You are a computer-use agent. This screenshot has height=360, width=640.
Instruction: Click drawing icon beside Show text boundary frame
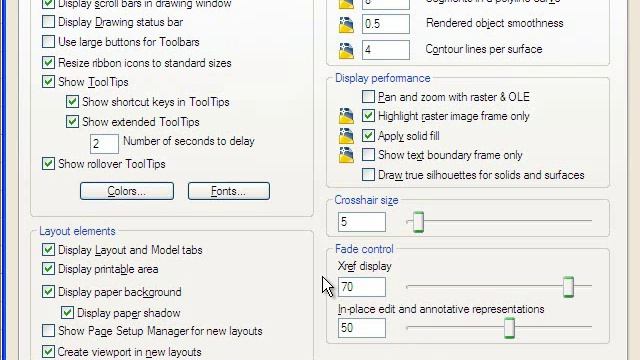point(346,155)
